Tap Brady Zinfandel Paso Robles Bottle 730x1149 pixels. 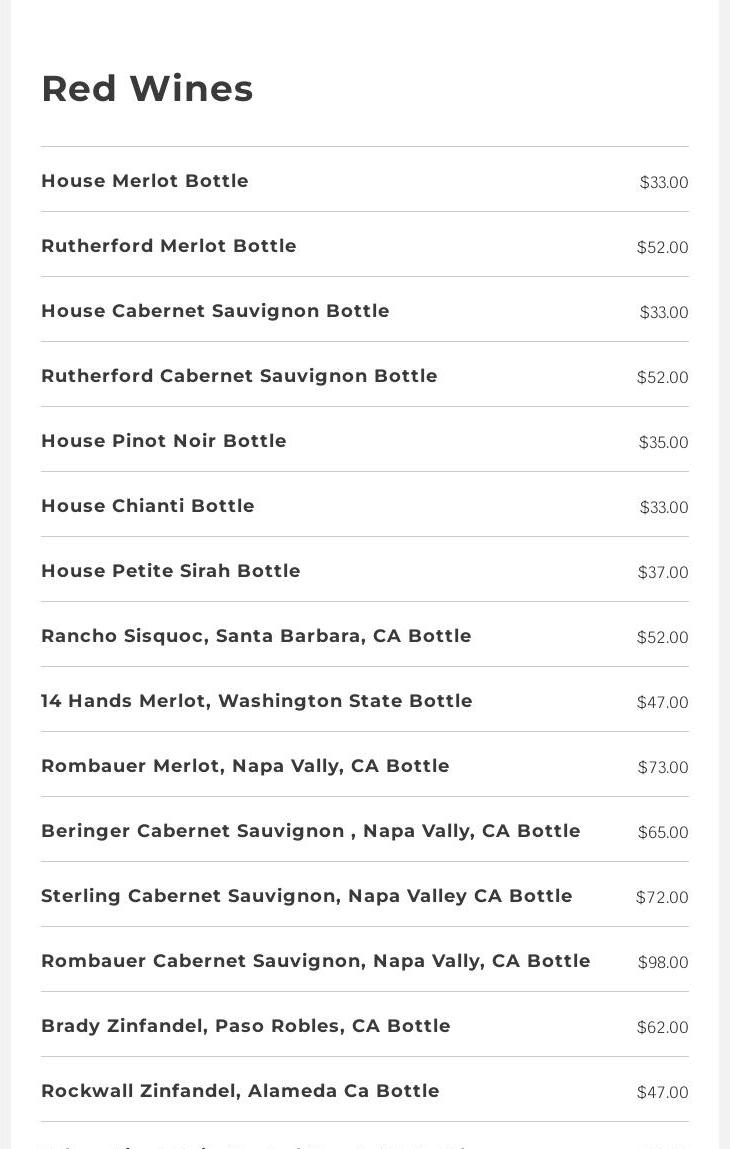pyautogui.click(x=246, y=1026)
